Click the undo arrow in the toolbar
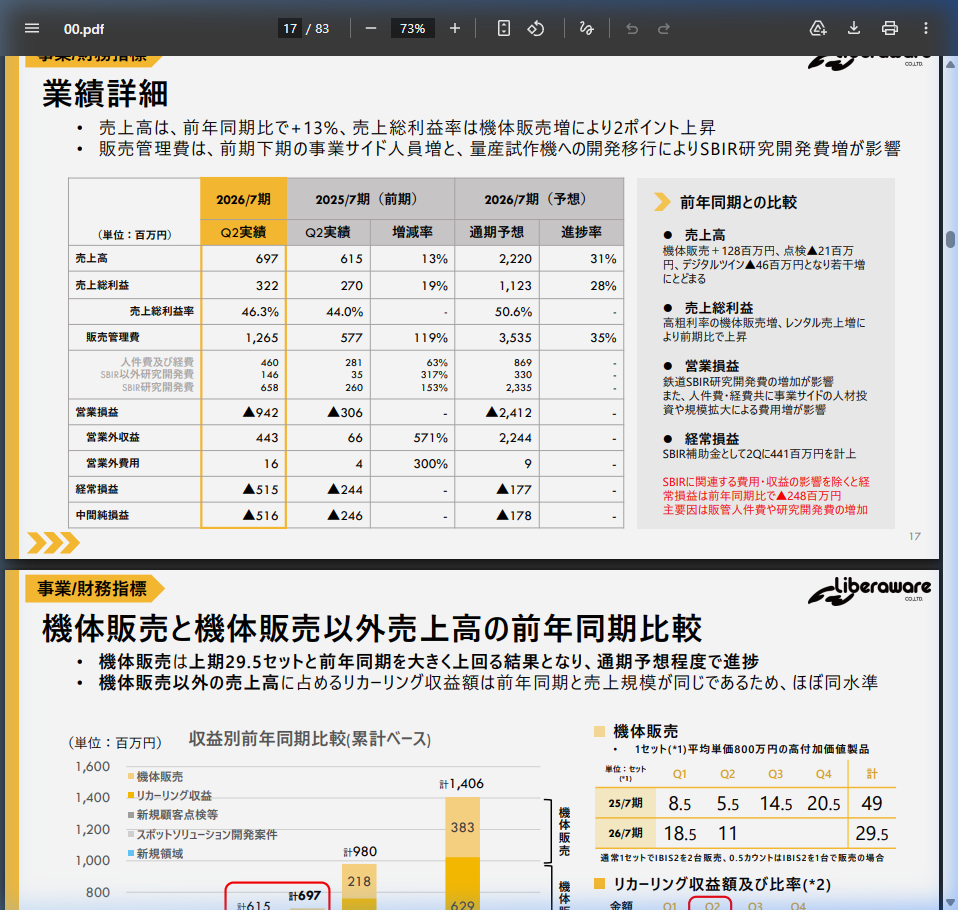This screenshot has width=958, height=910. pos(632,28)
